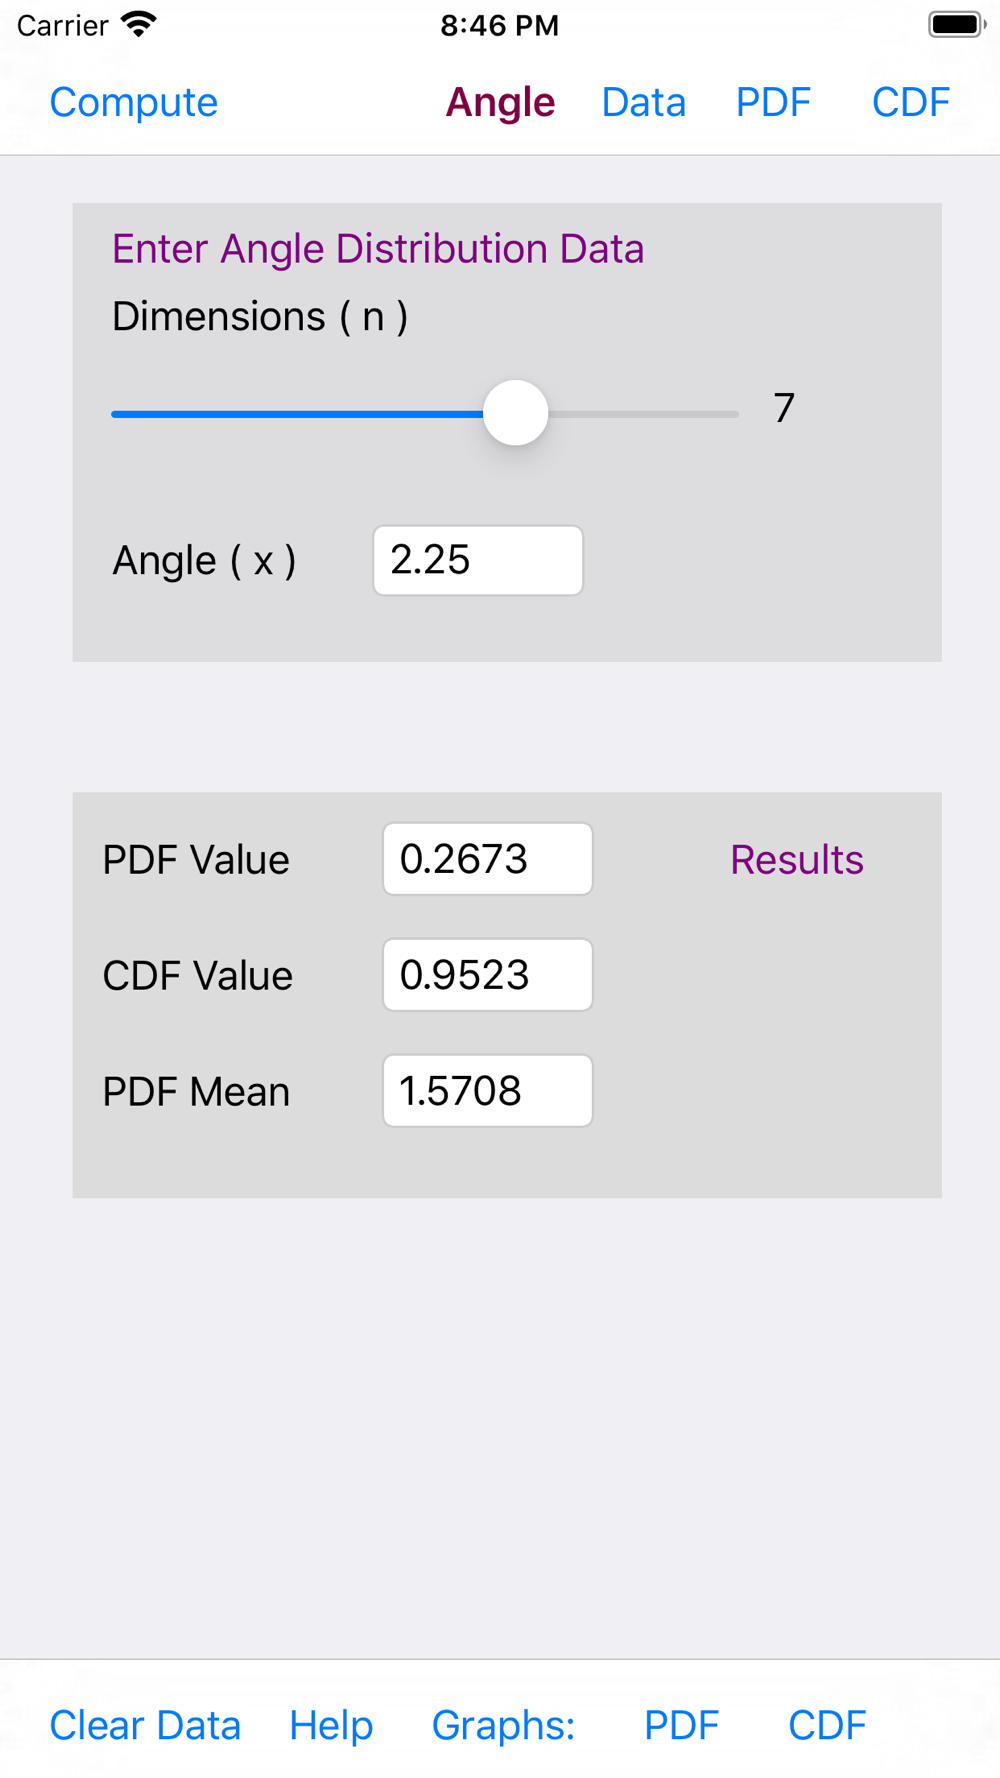This screenshot has height=1778, width=1000.
Task: Click the battery icon in status bar
Action: [956, 25]
